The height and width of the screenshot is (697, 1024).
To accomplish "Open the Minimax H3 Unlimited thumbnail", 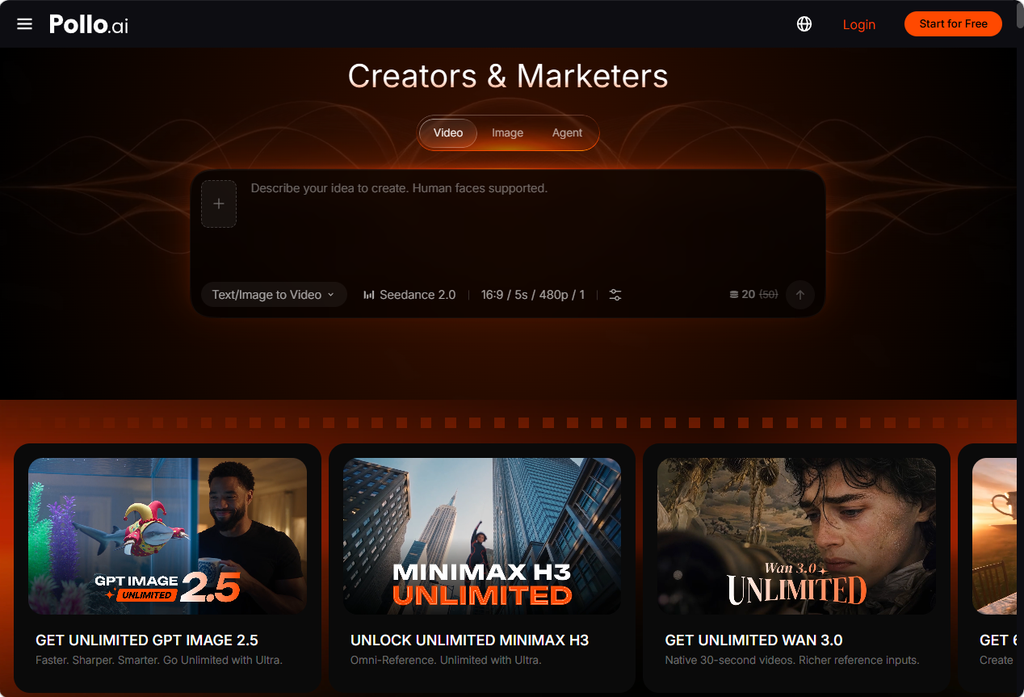I will [x=482, y=536].
